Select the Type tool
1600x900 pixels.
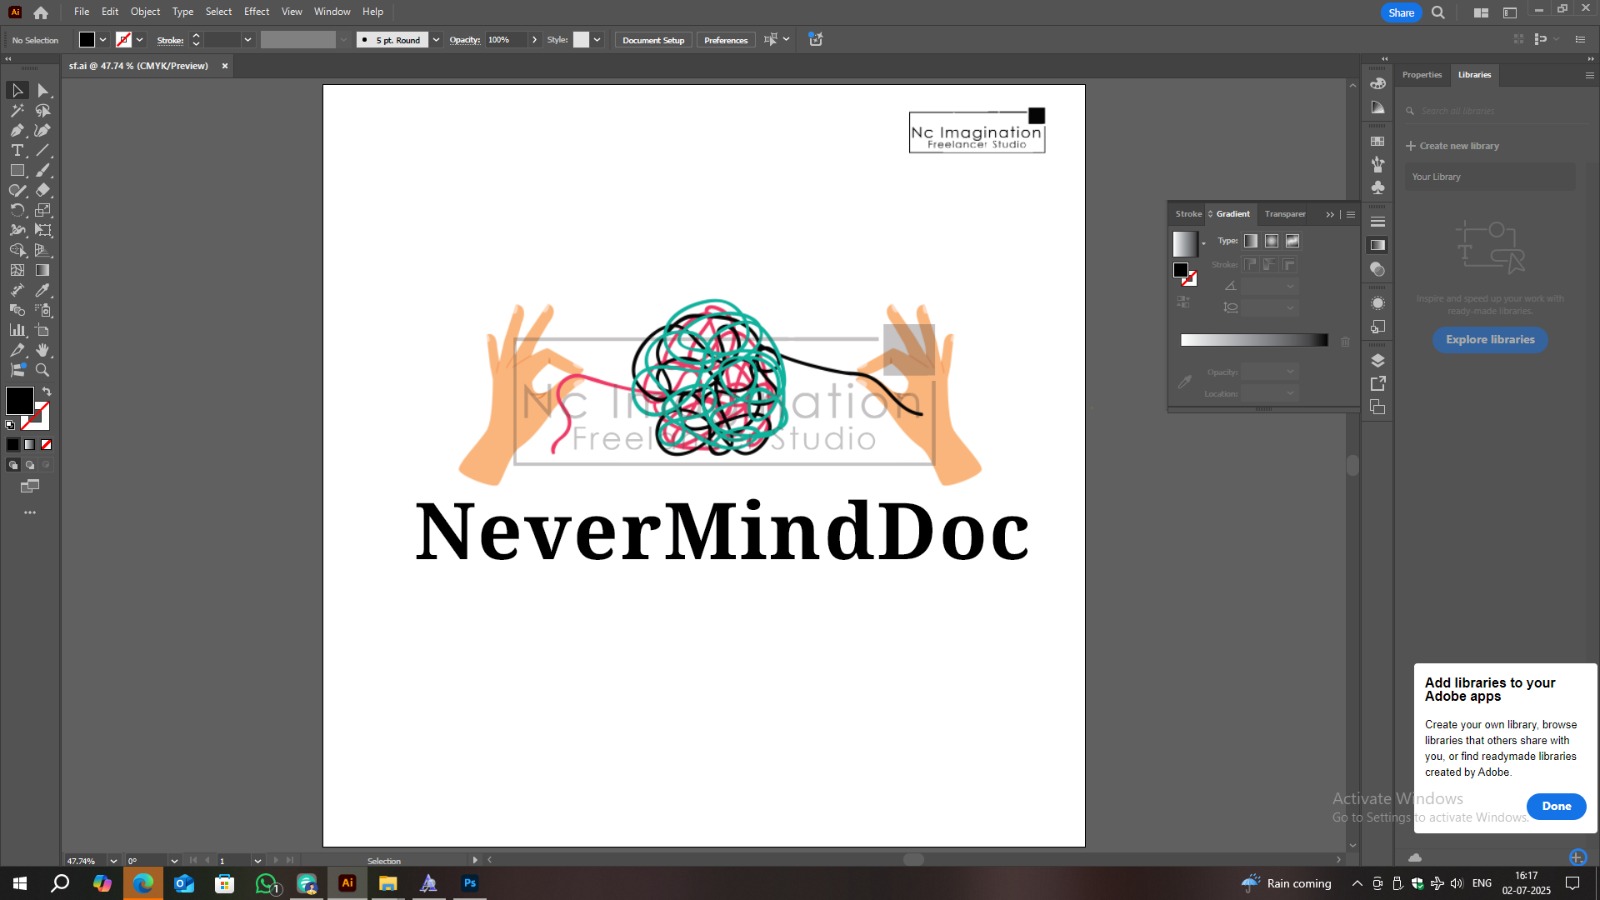(17, 150)
